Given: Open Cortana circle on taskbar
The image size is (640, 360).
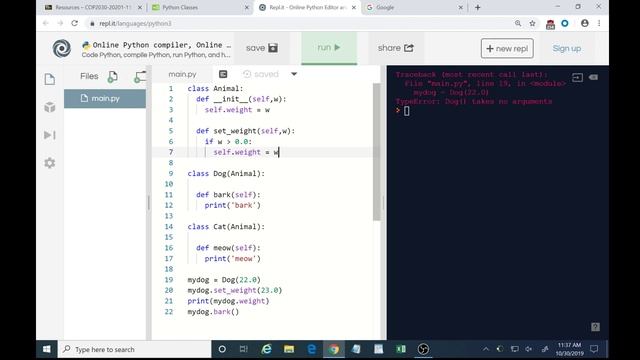Looking at the screenshot, I should [x=222, y=349].
